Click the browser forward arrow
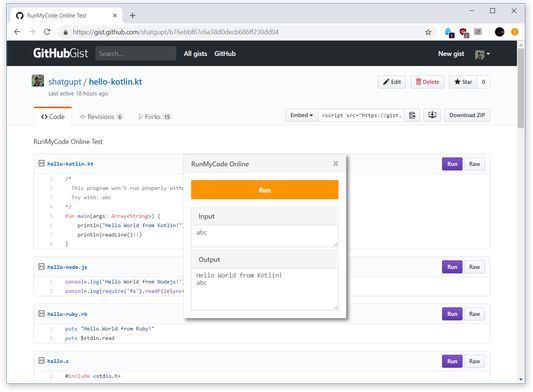 (x=32, y=32)
